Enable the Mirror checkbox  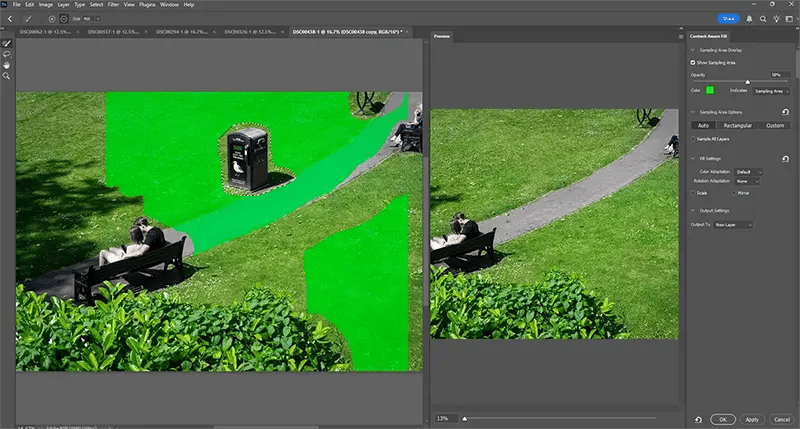[734, 193]
